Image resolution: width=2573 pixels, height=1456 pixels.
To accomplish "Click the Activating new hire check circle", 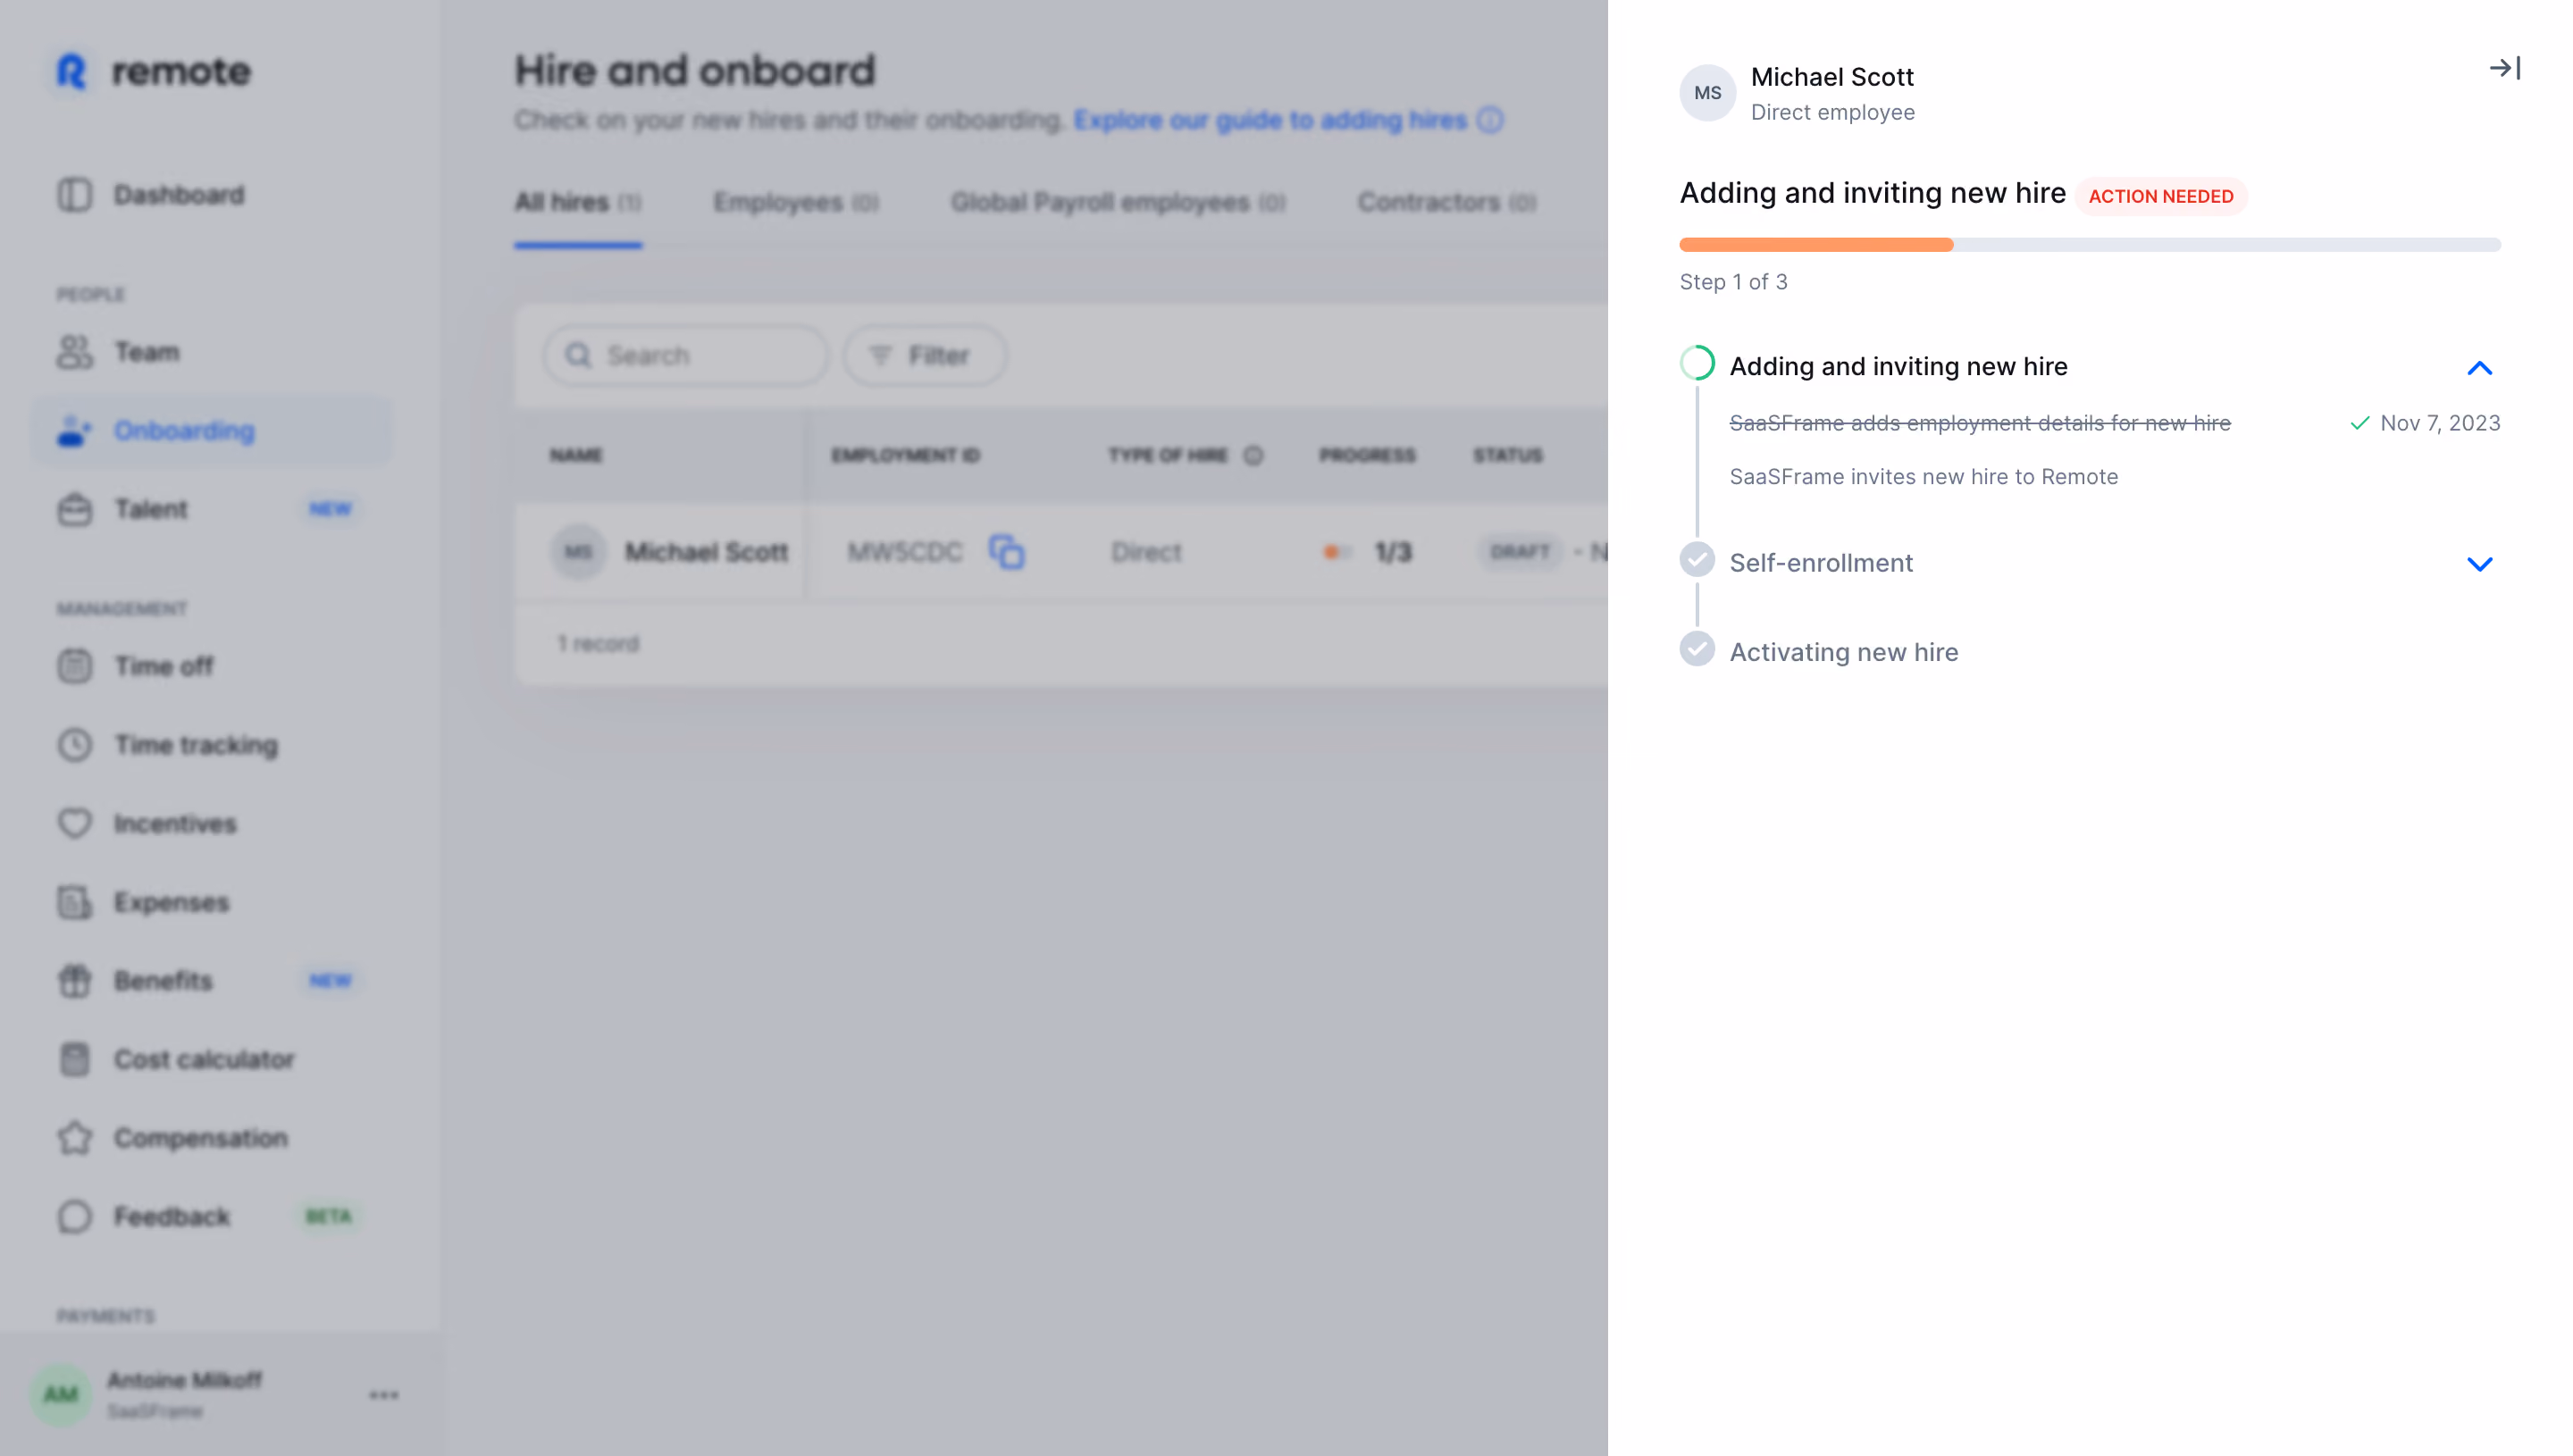I will pos(1697,649).
